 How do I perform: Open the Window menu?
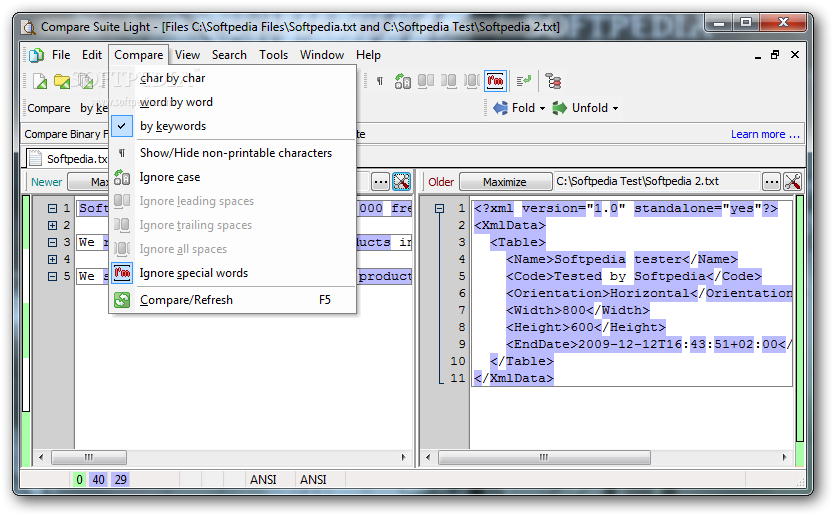322,55
